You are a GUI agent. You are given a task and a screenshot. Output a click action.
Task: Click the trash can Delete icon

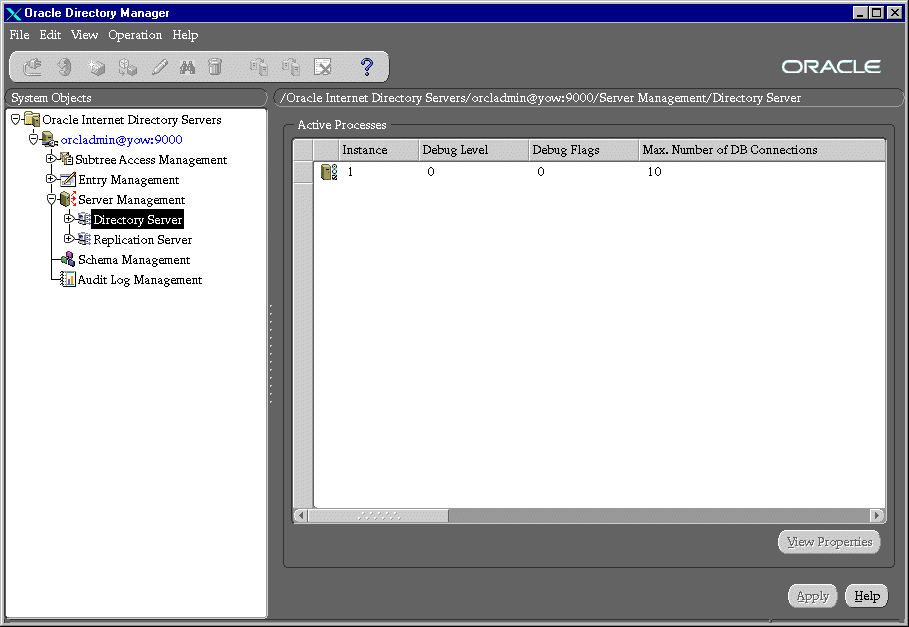[x=215, y=67]
